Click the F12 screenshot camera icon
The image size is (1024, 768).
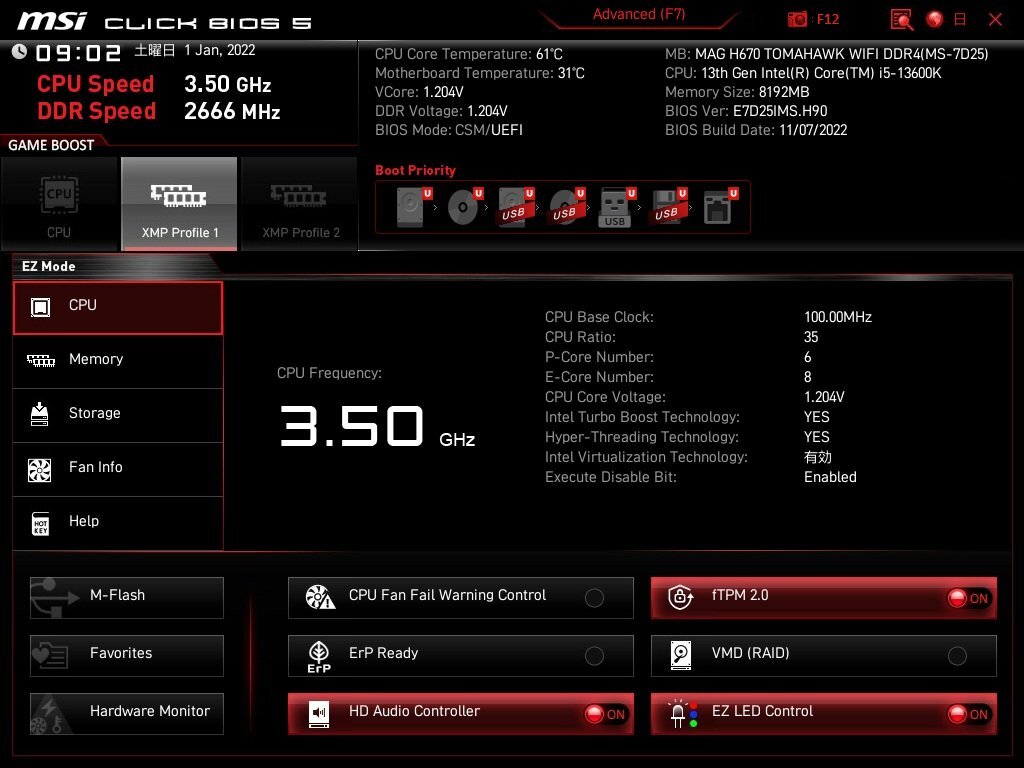coord(797,20)
